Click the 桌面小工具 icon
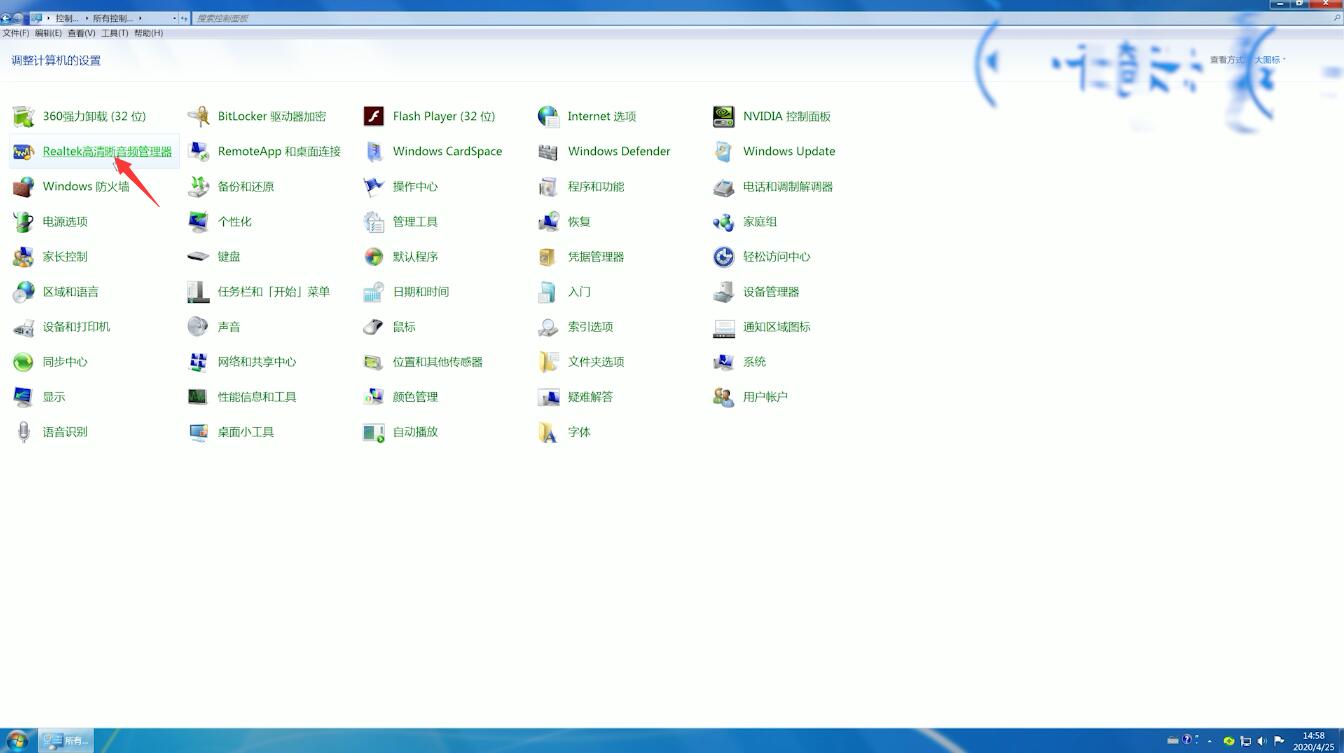 pyautogui.click(x=199, y=432)
